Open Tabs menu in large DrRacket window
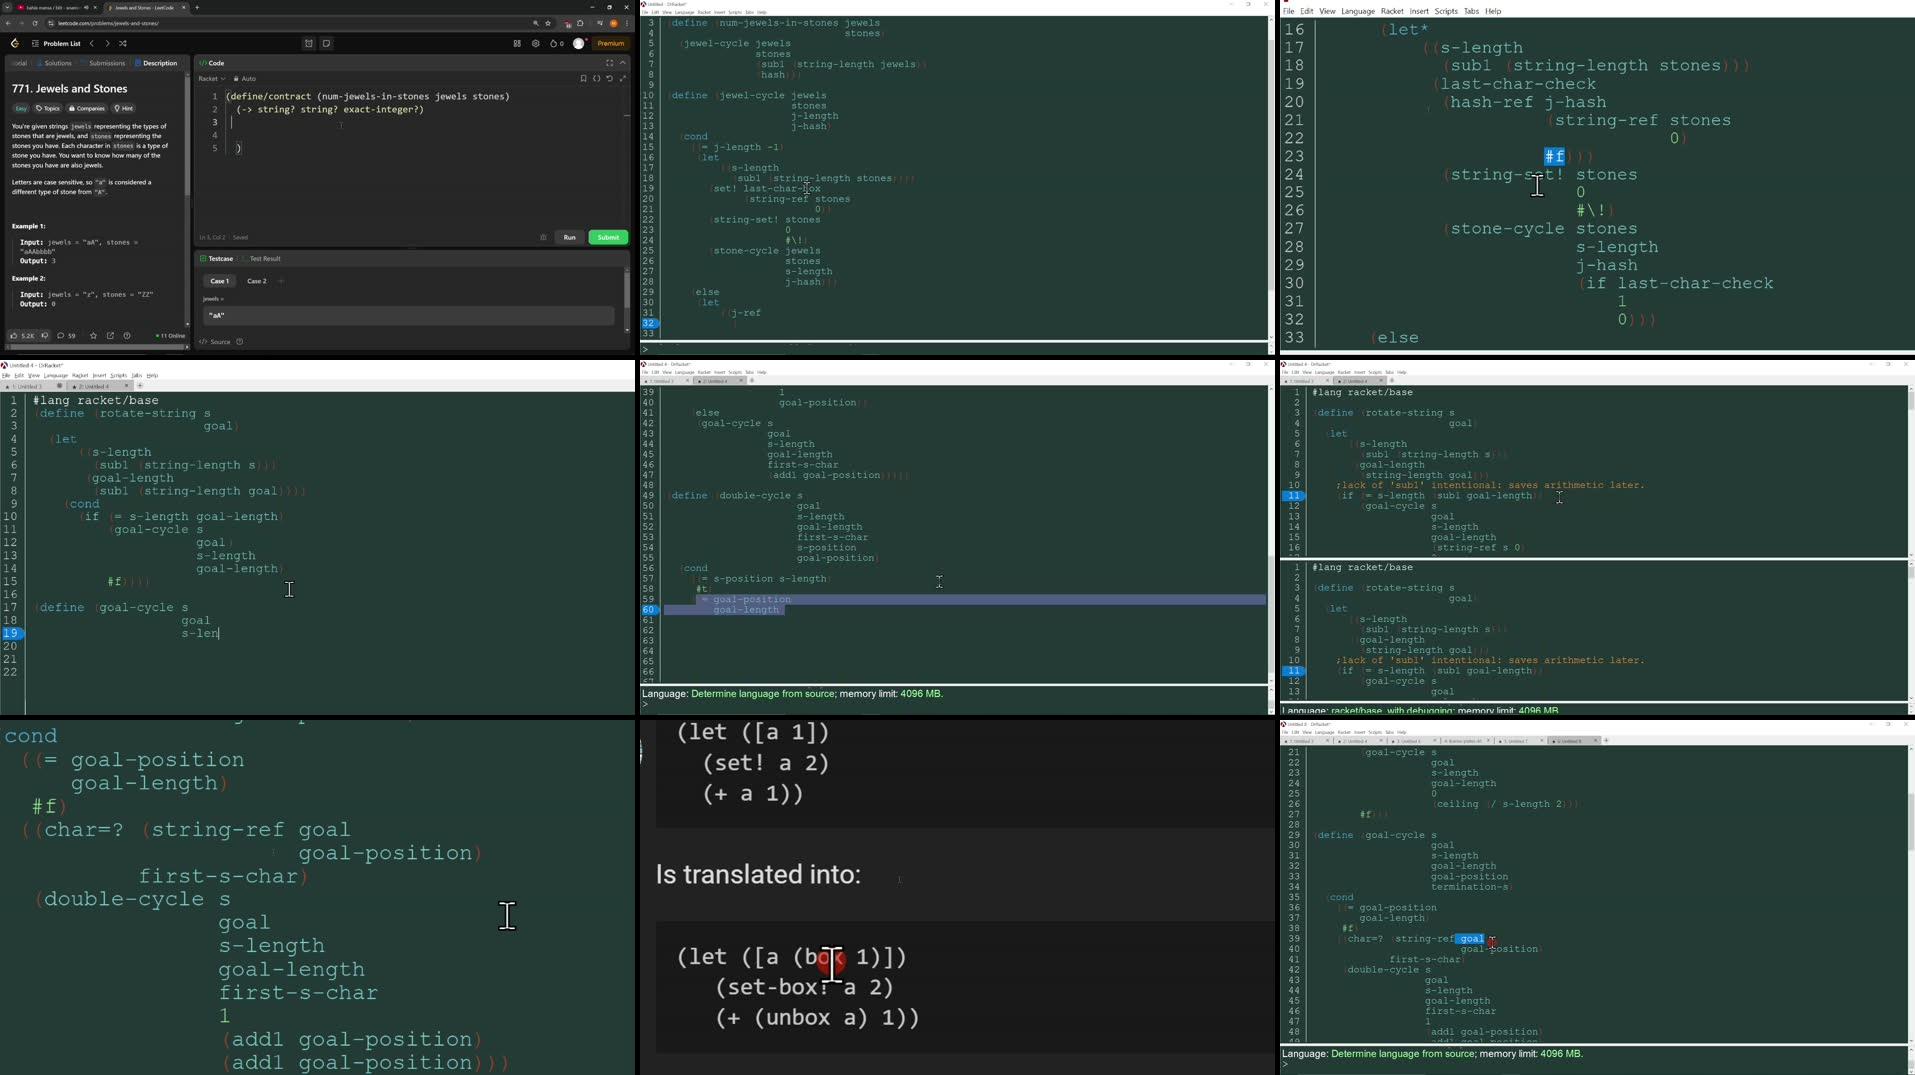 tap(1471, 11)
